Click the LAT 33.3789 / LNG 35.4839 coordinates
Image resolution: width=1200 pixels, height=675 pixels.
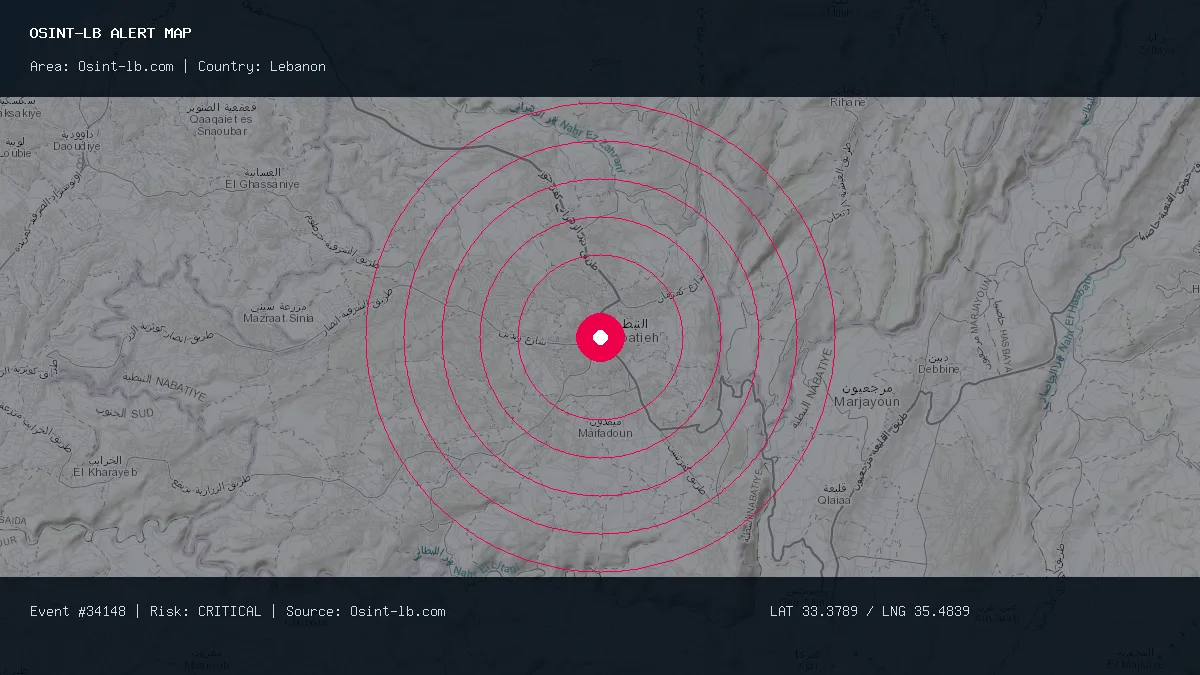coord(870,611)
